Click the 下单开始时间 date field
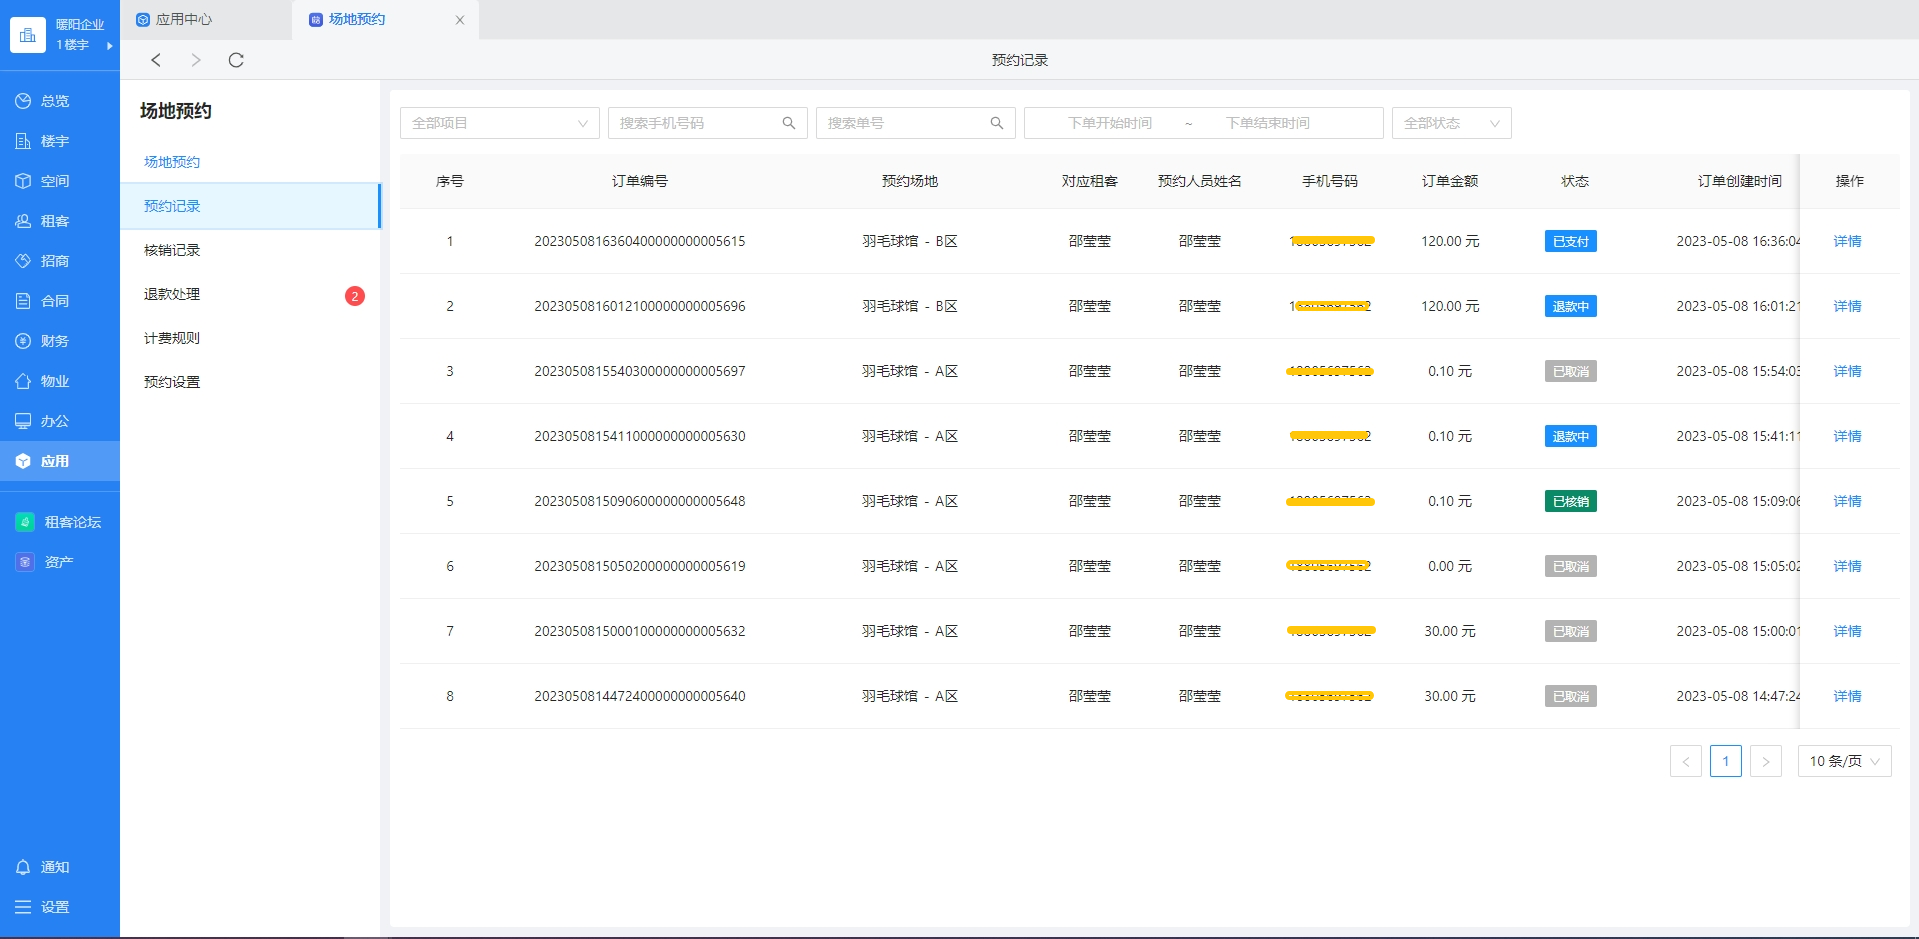Screen dimensions: 1919x939 pos(1110,123)
